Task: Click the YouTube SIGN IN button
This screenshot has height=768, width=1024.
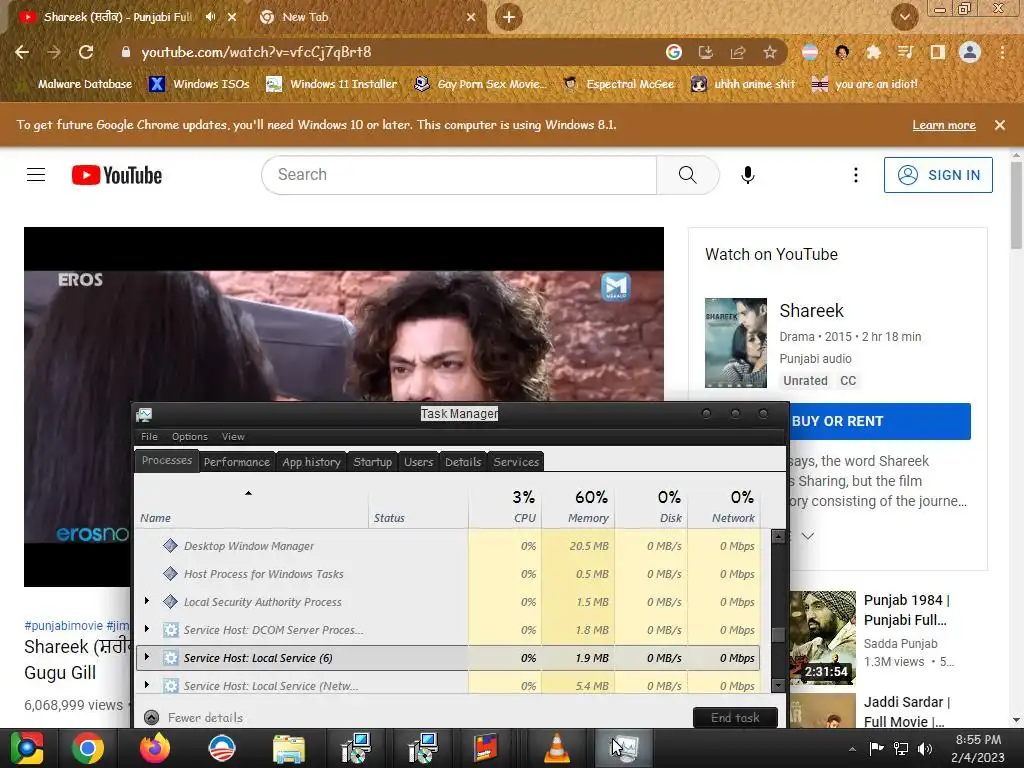Action: tap(938, 175)
